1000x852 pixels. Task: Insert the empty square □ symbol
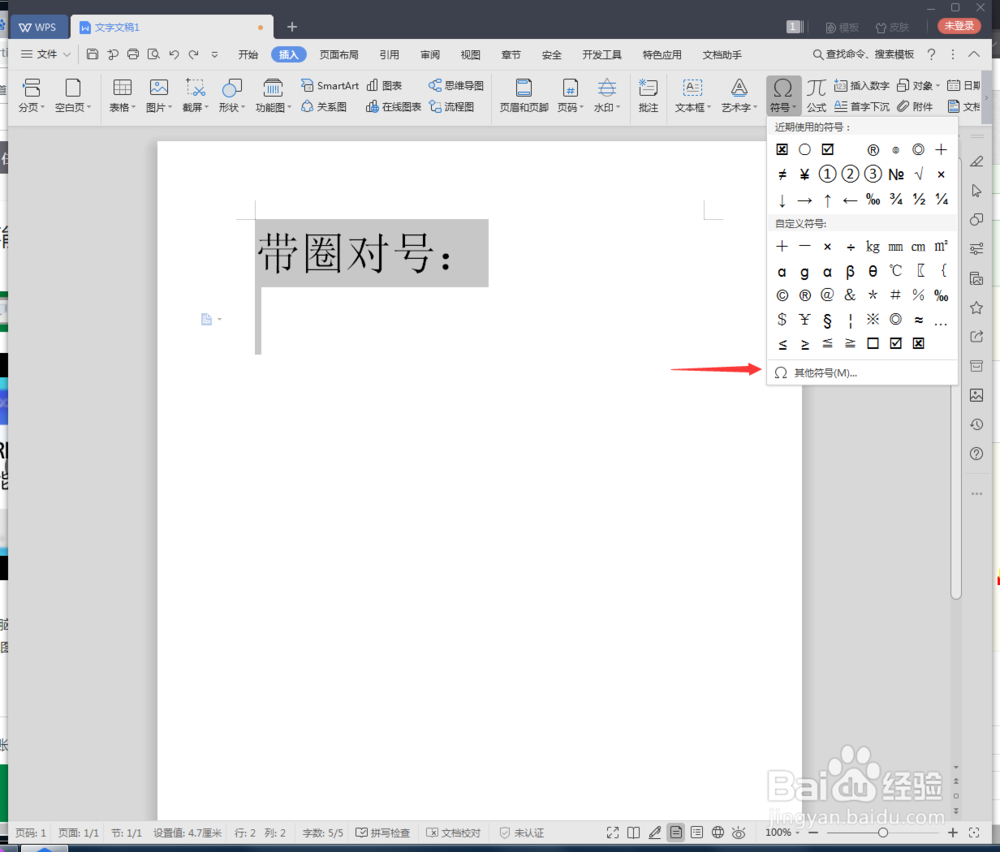[873, 343]
